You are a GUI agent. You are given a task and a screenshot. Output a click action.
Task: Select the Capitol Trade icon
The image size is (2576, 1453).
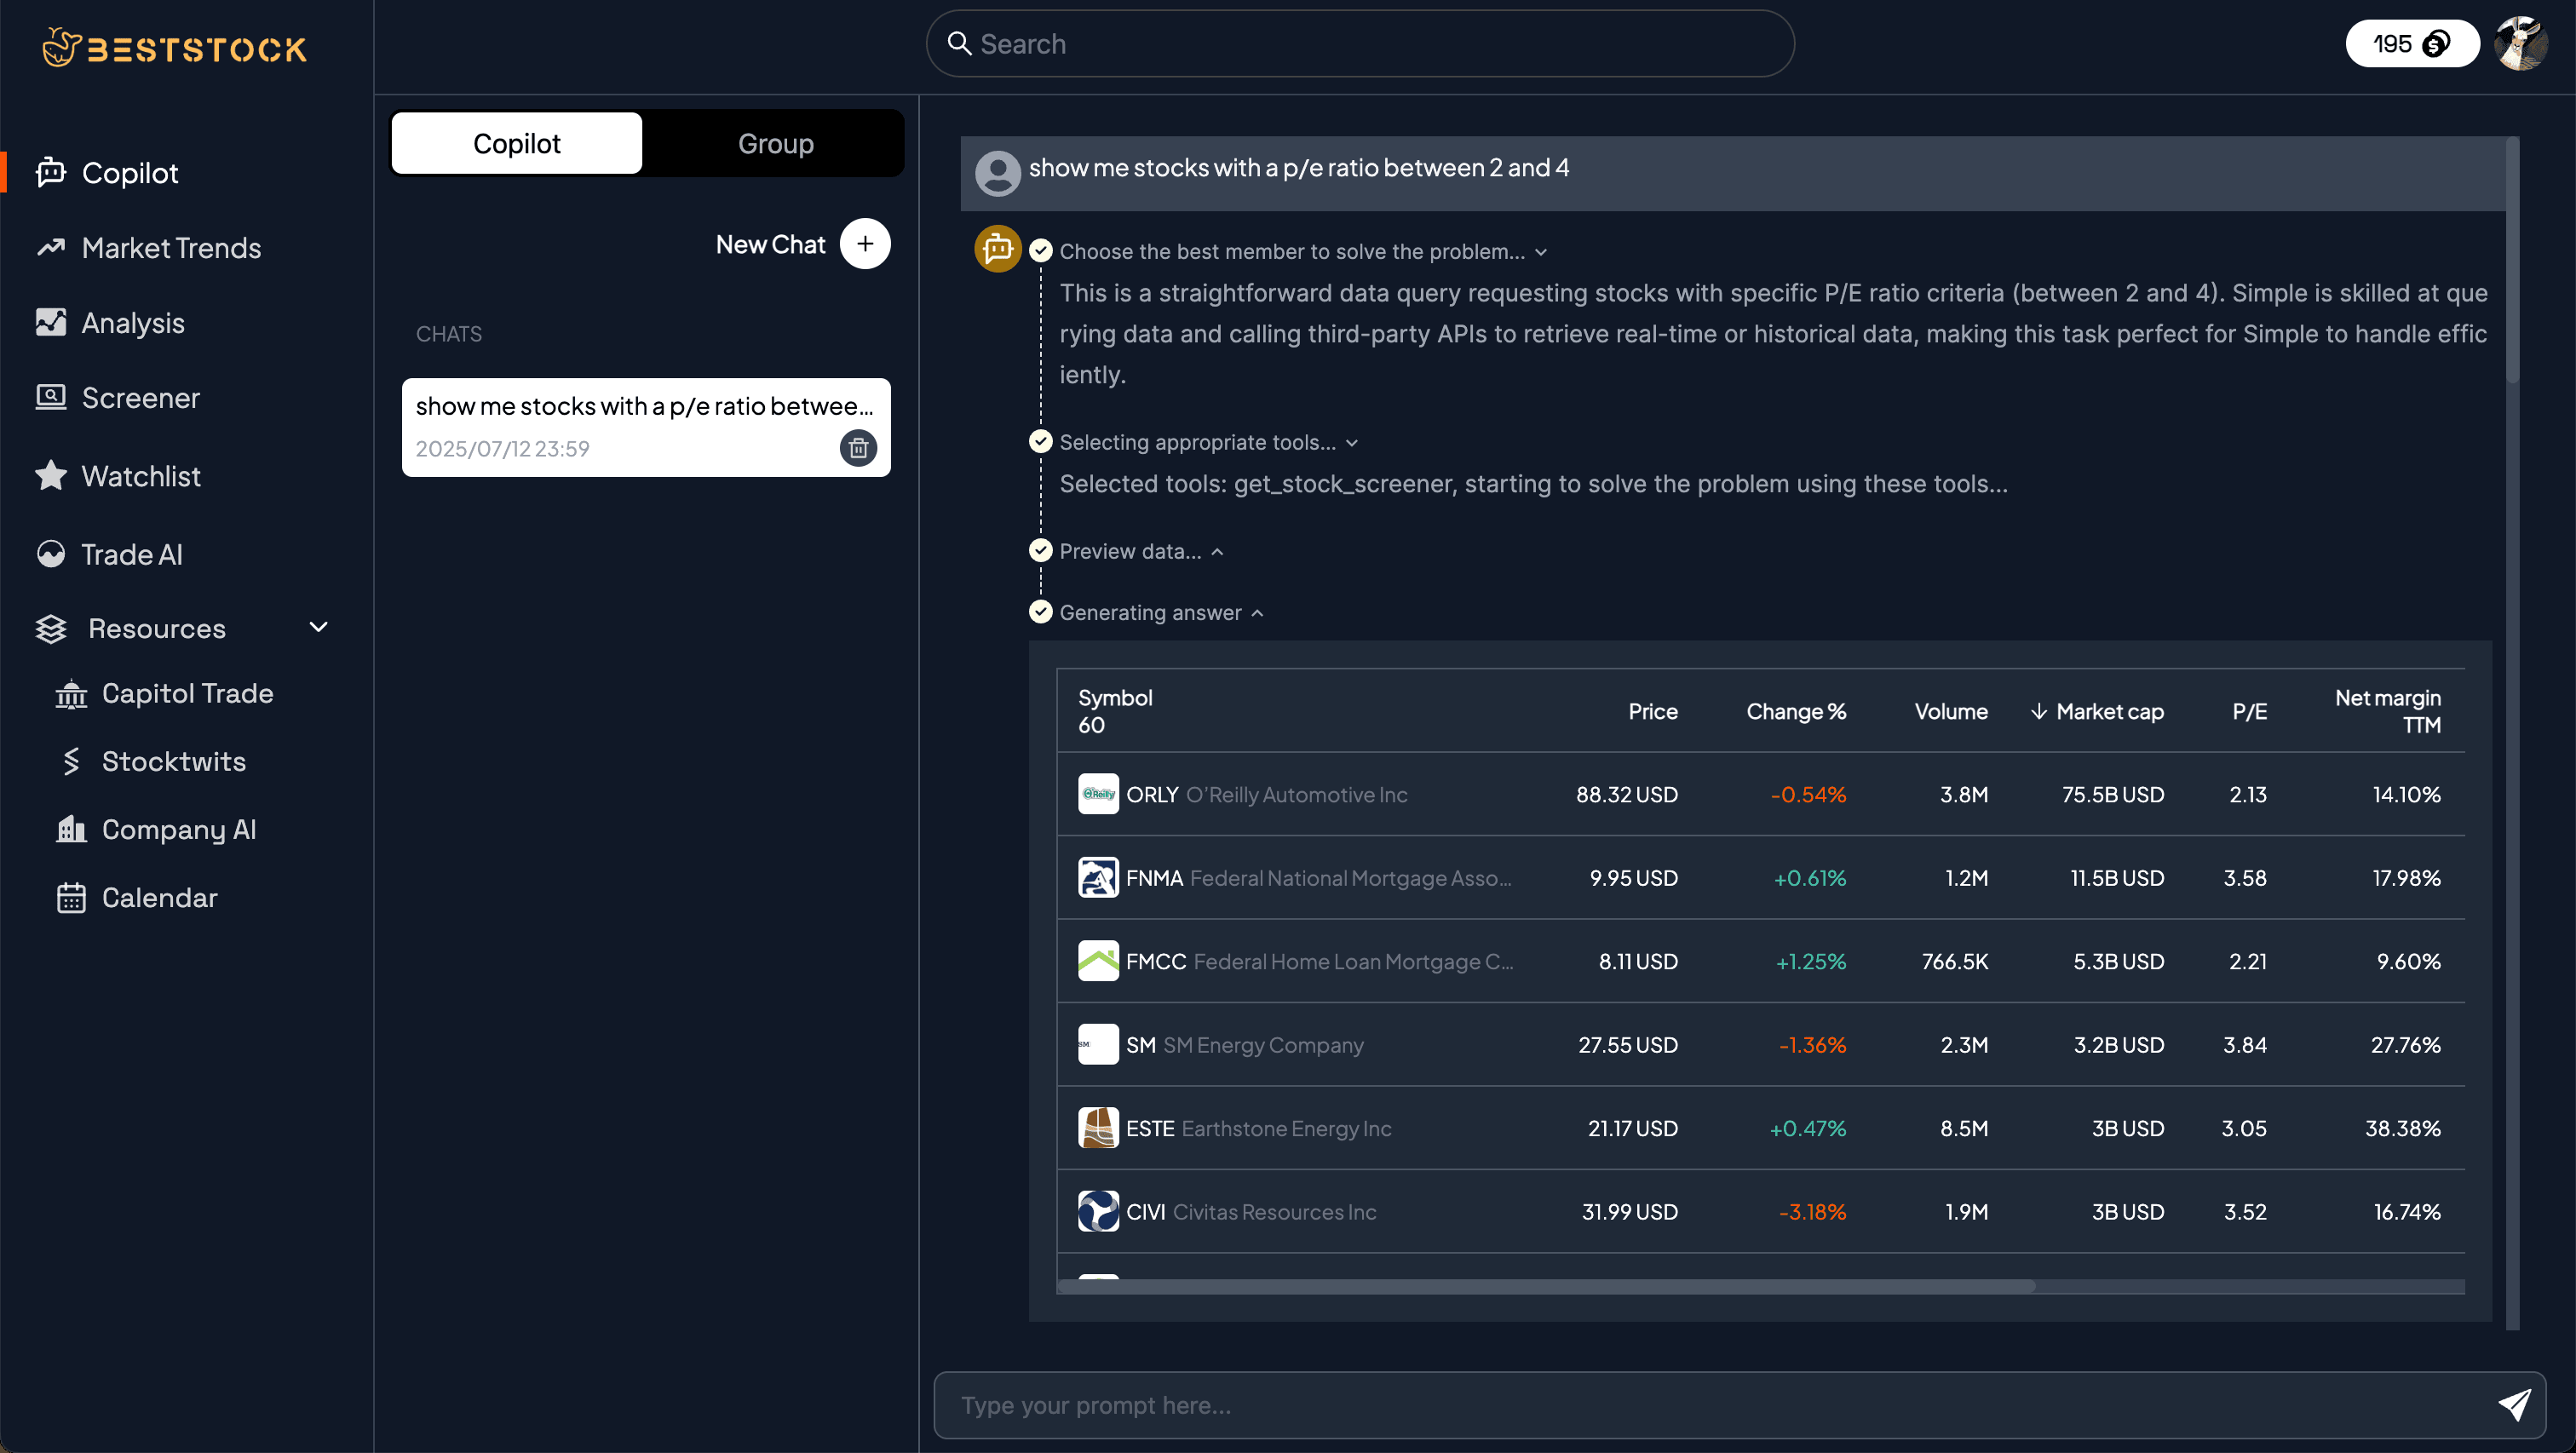(x=71, y=693)
